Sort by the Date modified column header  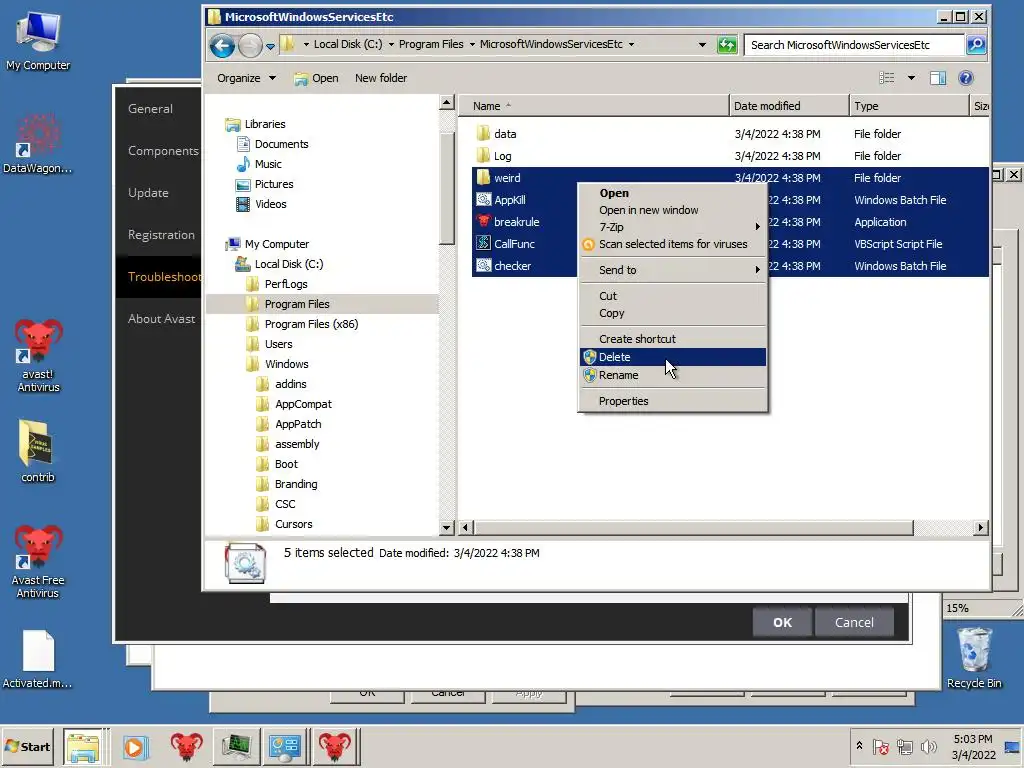pyautogui.click(x=789, y=106)
